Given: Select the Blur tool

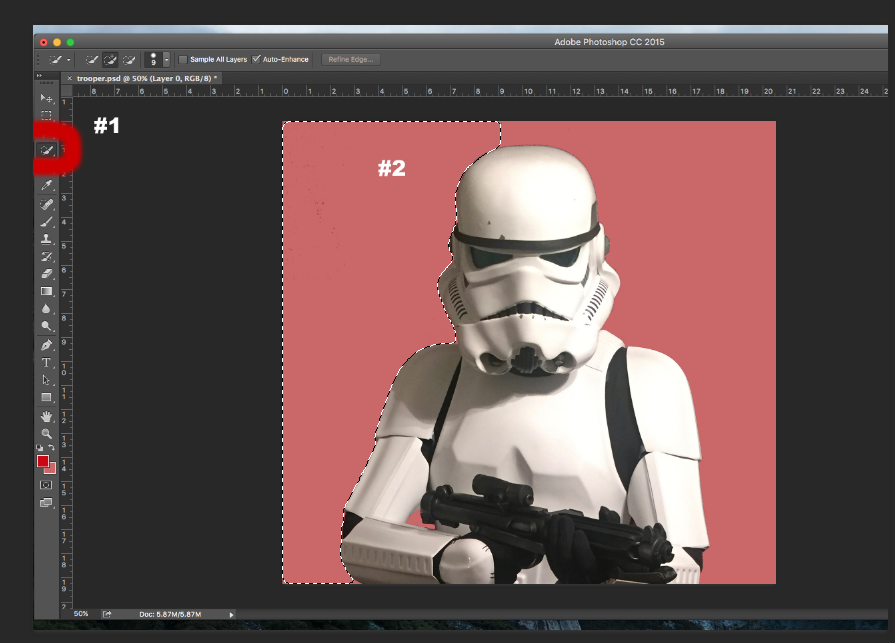Looking at the screenshot, I should [x=46, y=309].
